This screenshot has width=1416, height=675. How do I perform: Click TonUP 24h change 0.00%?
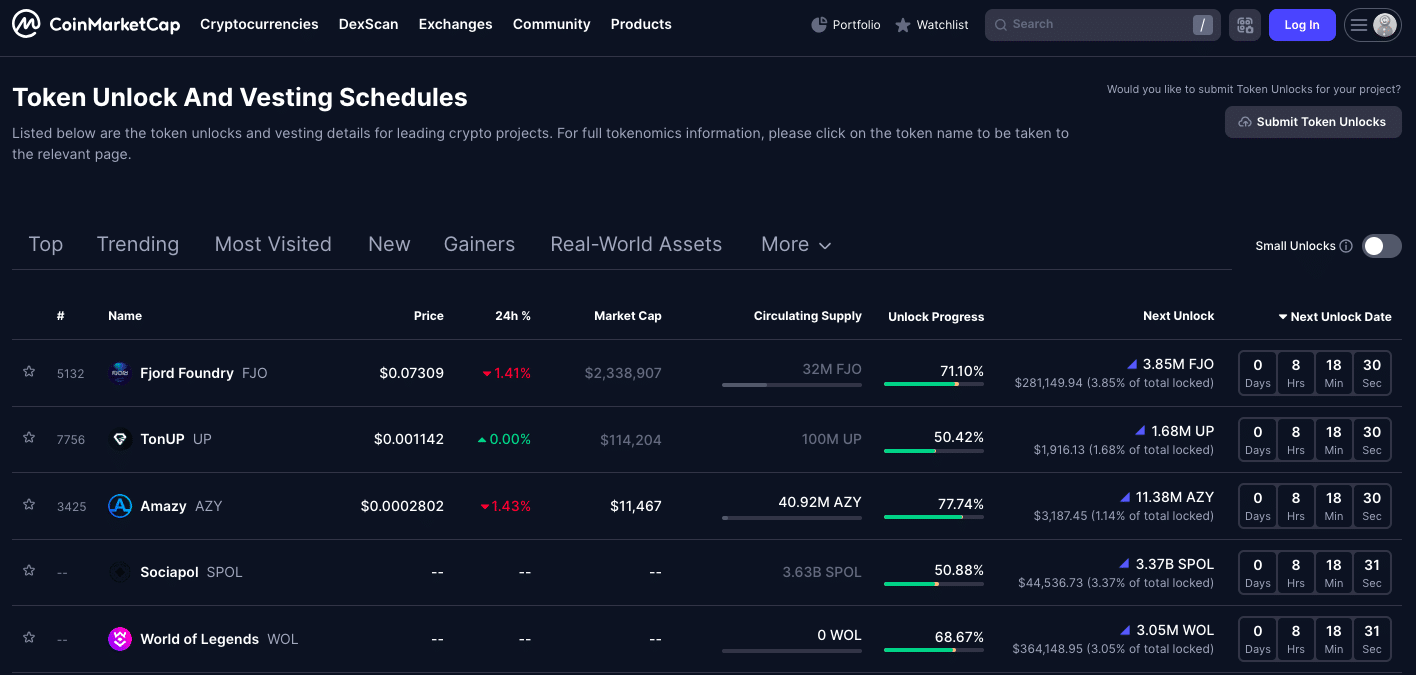504,439
